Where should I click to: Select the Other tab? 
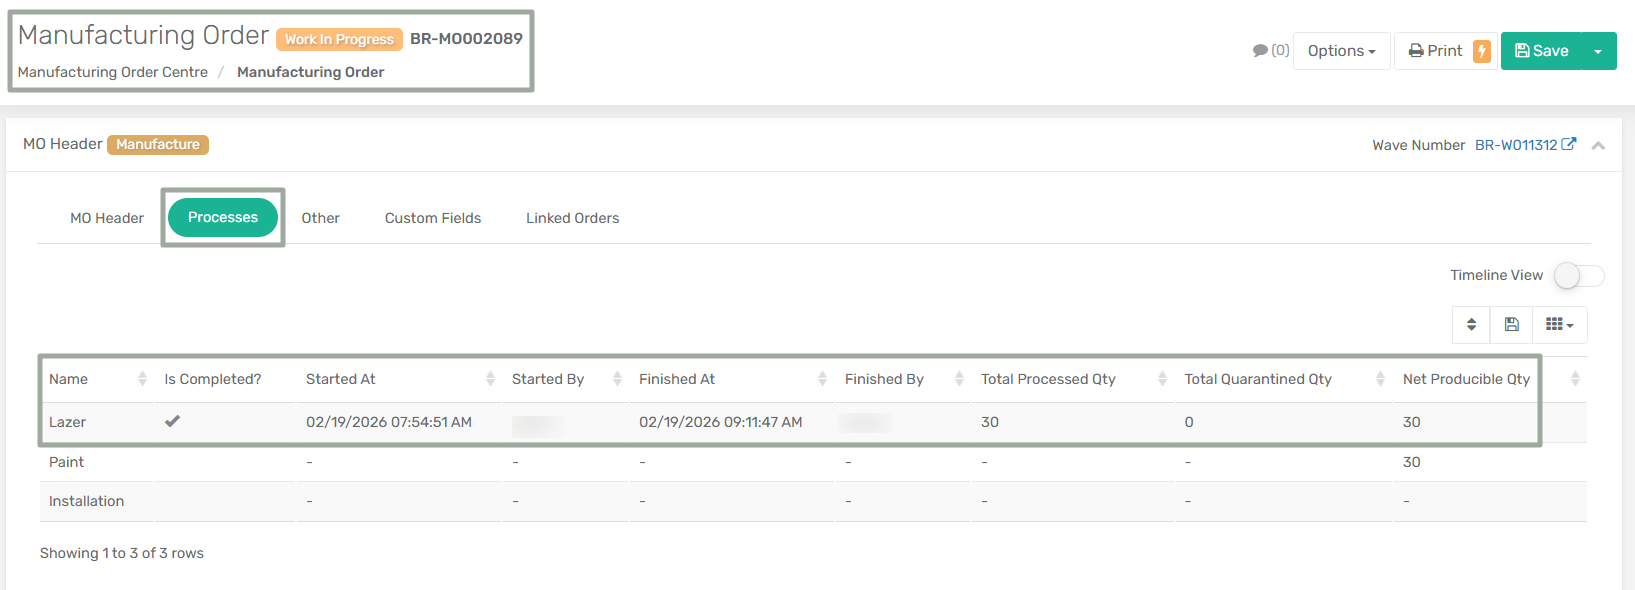click(x=320, y=218)
